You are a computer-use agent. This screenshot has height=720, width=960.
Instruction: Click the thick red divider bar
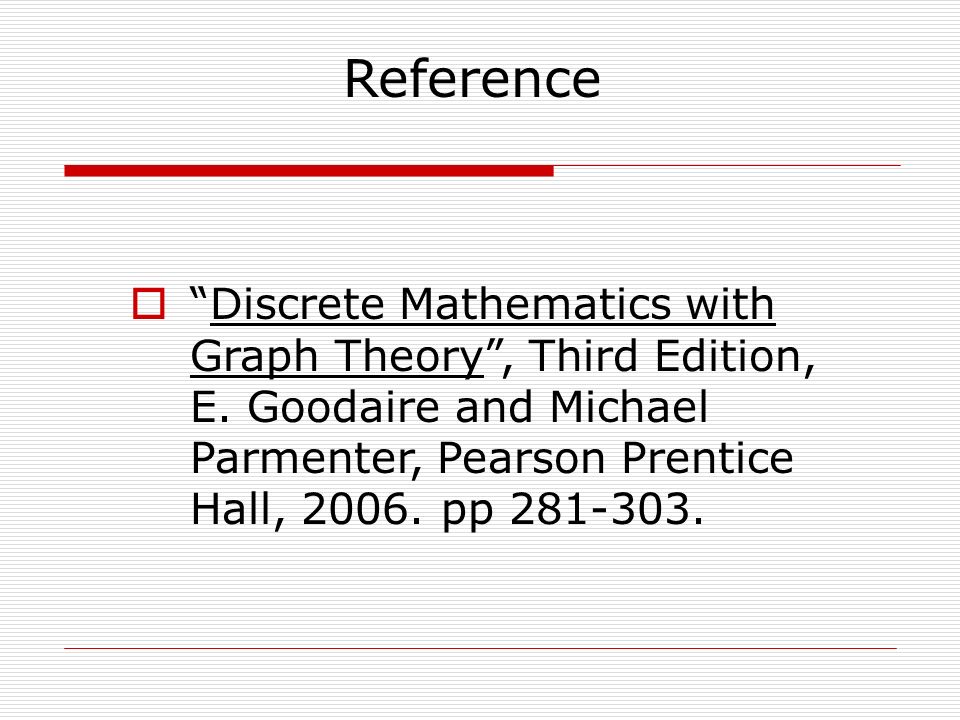pyautogui.click(x=309, y=171)
